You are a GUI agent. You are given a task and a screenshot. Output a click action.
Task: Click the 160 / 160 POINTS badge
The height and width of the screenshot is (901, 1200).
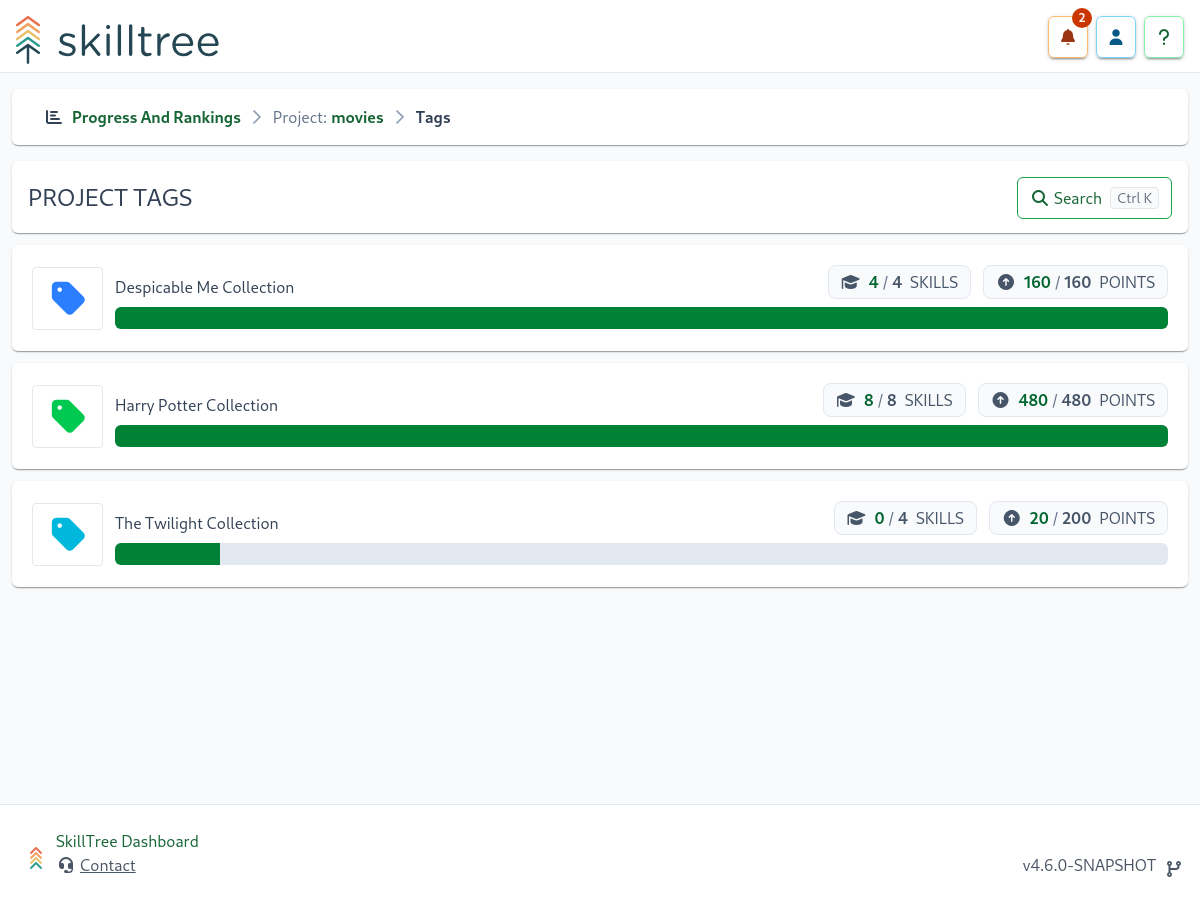point(1075,282)
